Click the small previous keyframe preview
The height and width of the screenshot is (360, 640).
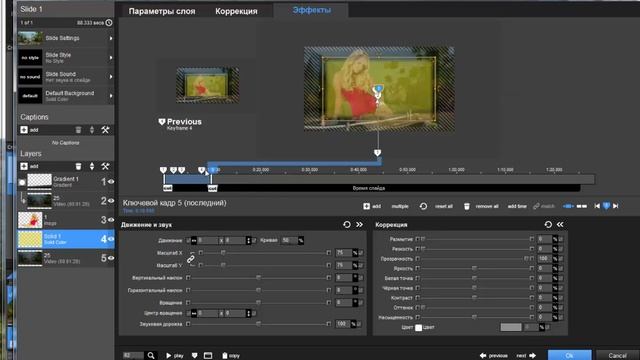[x=208, y=85]
